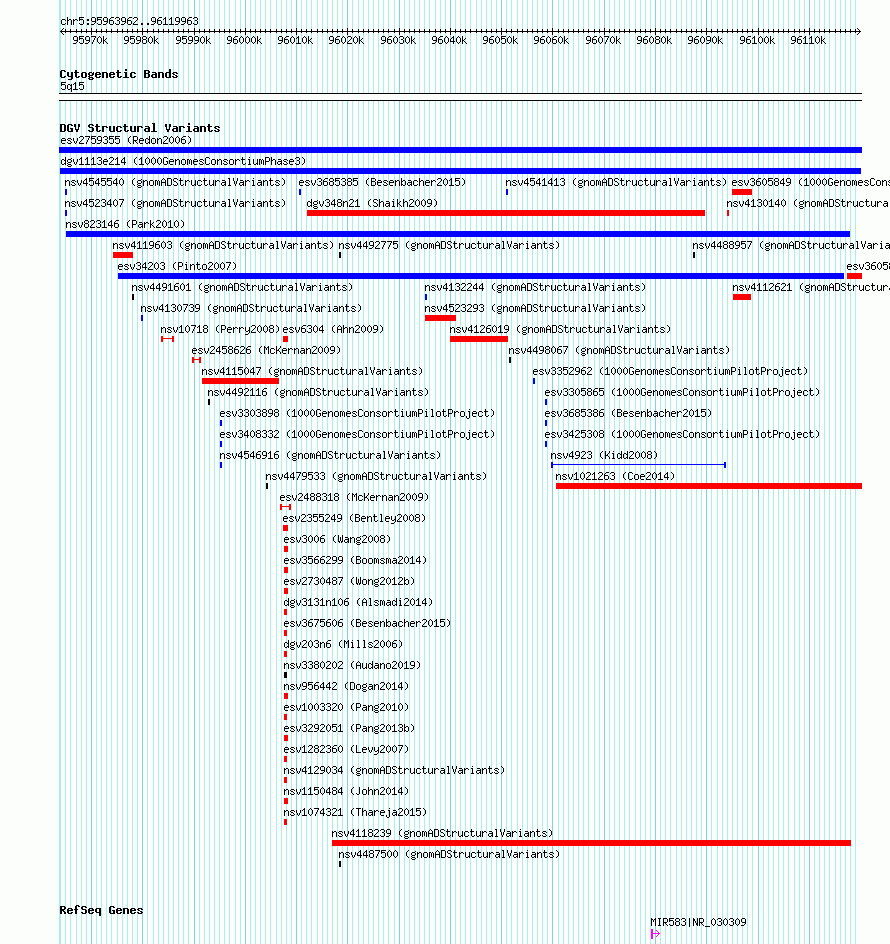Screen dimensions: 890x944
Task: Select the chr5:95963962..96119963 region label
Action: (x=129, y=21)
